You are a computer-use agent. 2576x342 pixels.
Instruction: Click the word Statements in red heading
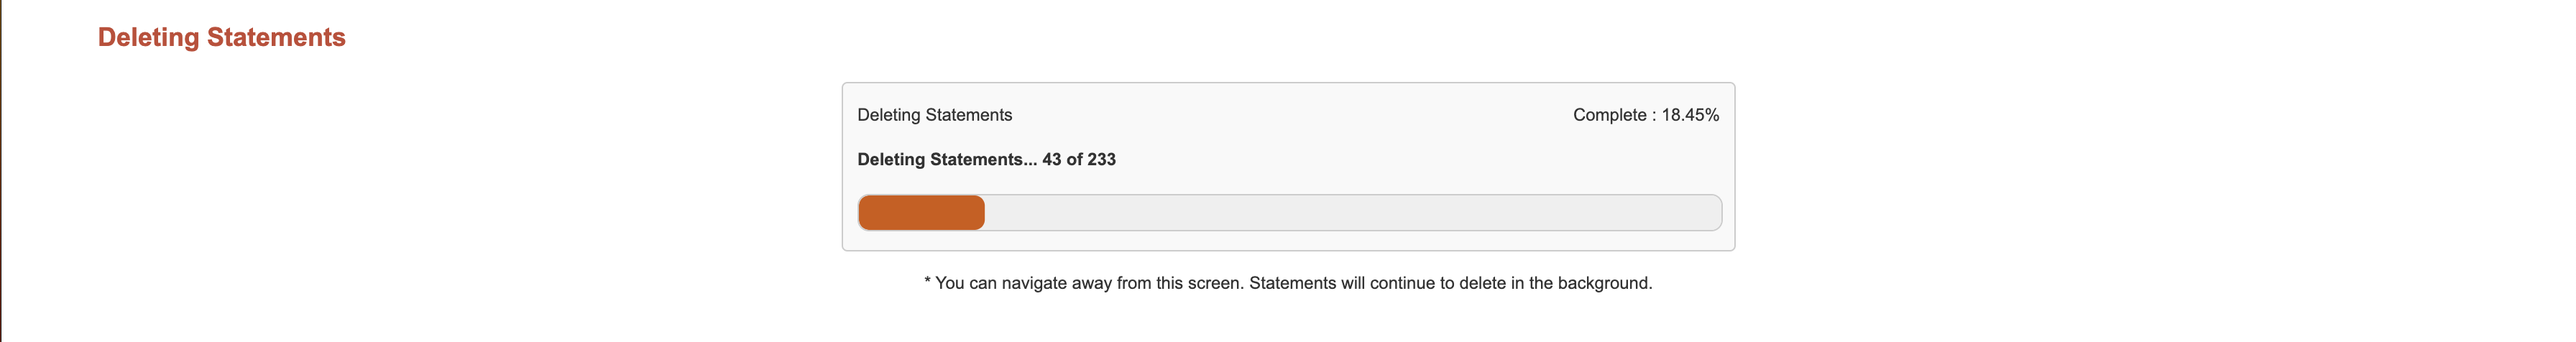[276, 37]
